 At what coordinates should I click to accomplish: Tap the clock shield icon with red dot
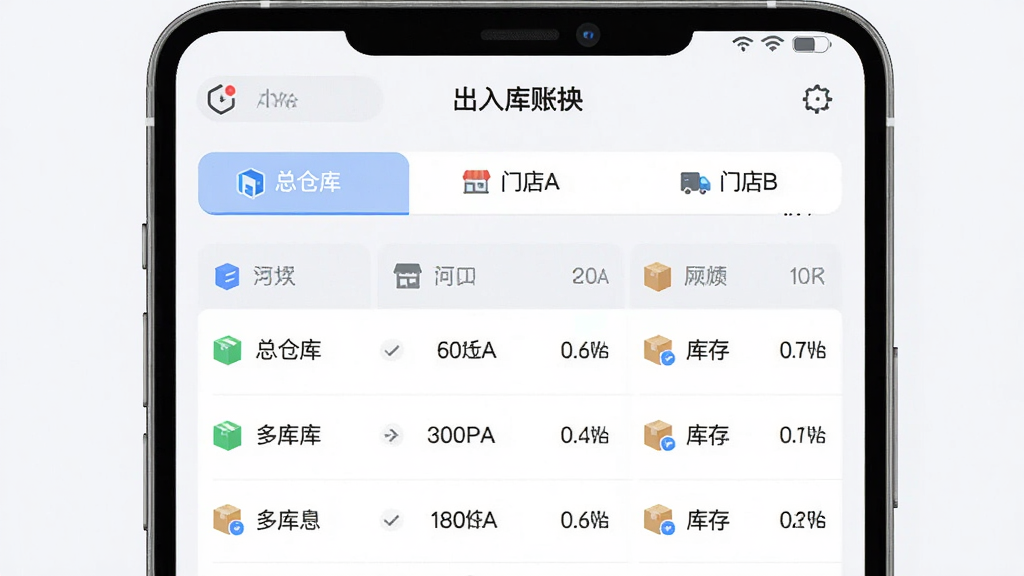(x=222, y=99)
